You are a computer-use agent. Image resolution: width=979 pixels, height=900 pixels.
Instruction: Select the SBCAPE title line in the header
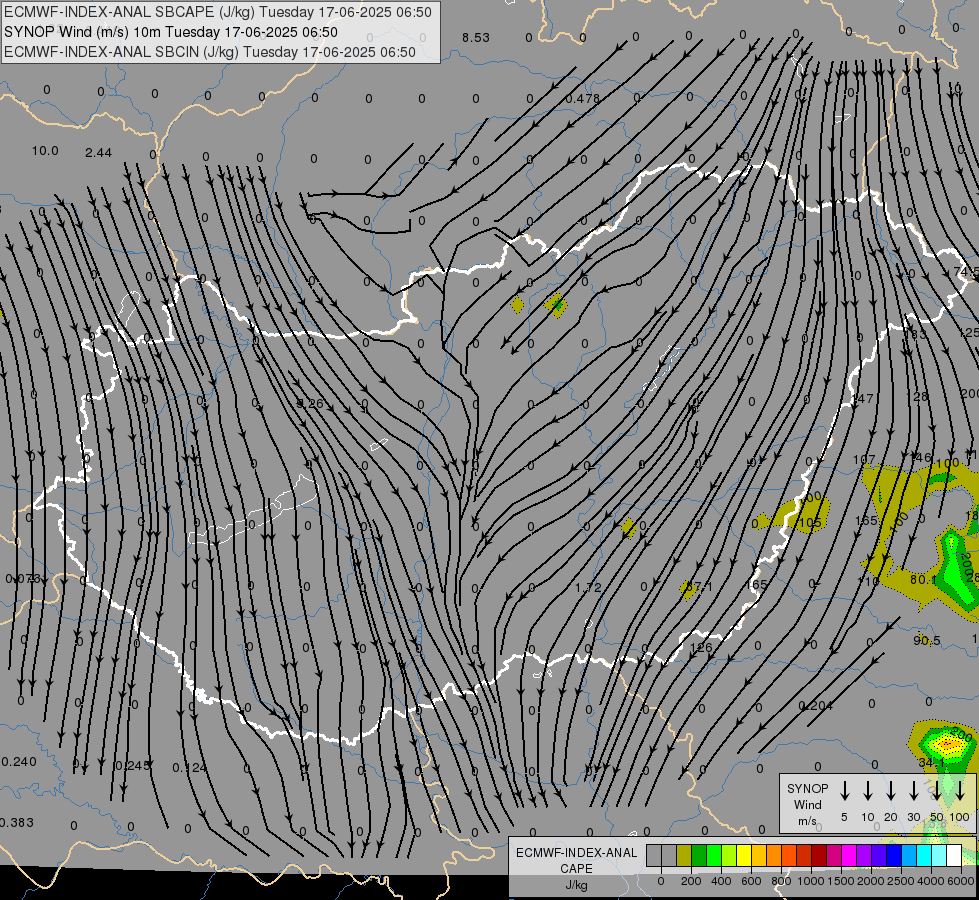217,12
